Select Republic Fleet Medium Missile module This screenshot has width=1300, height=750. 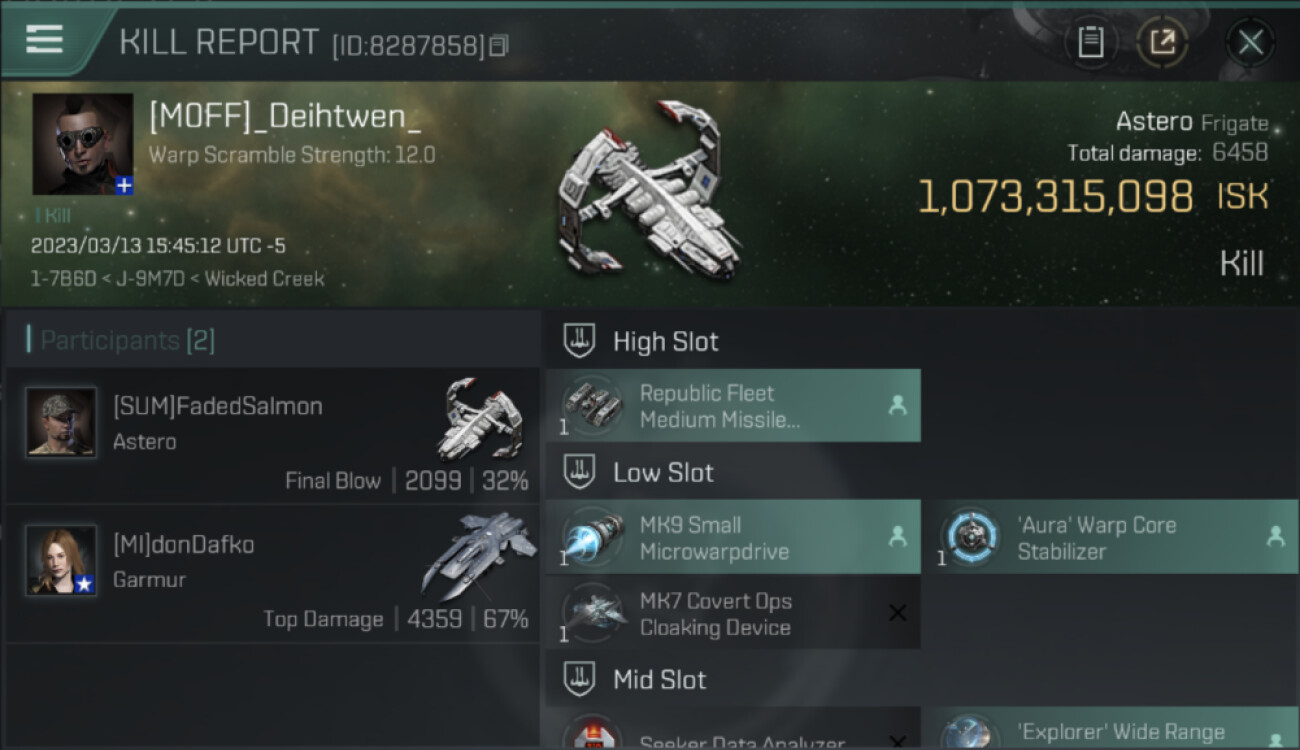pyautogui.click(x=733, y=406)
